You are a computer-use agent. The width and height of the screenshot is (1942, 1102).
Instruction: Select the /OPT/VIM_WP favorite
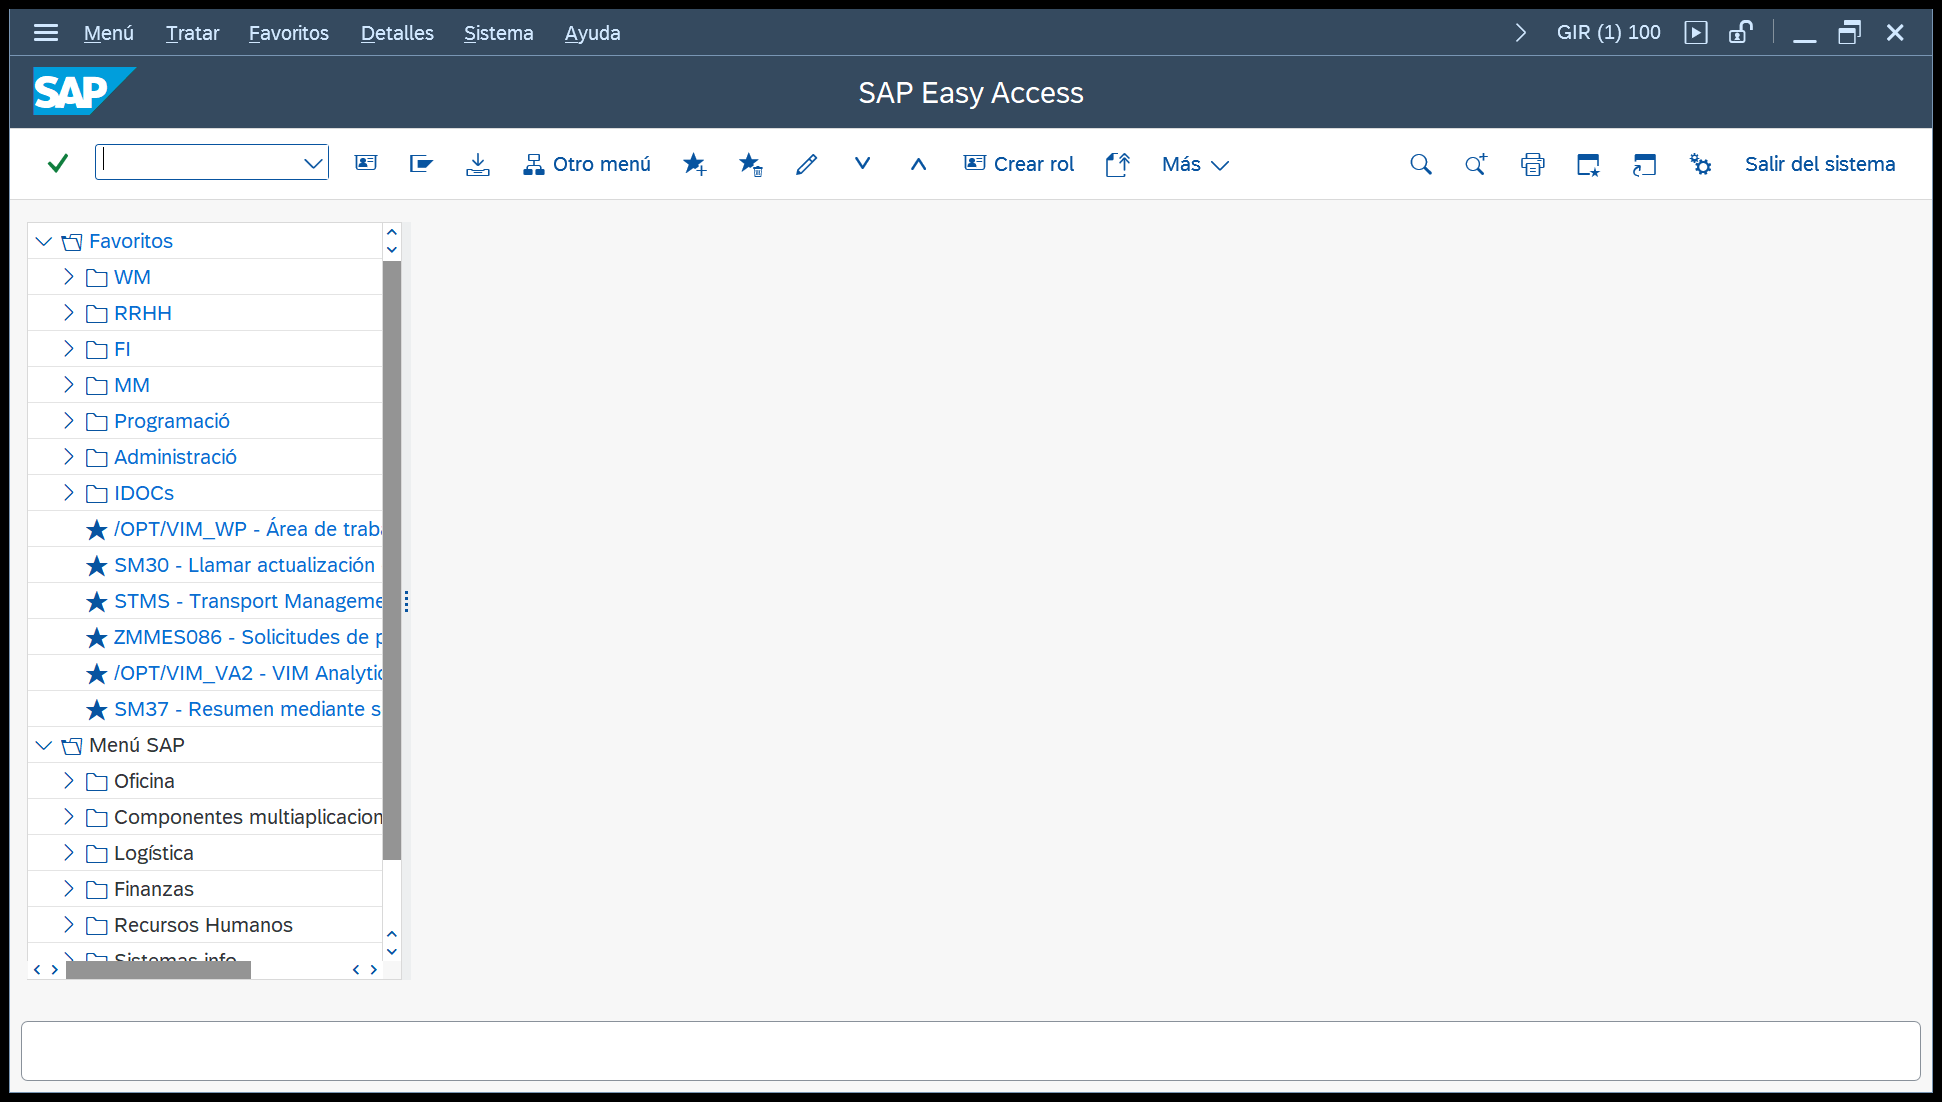246,529
